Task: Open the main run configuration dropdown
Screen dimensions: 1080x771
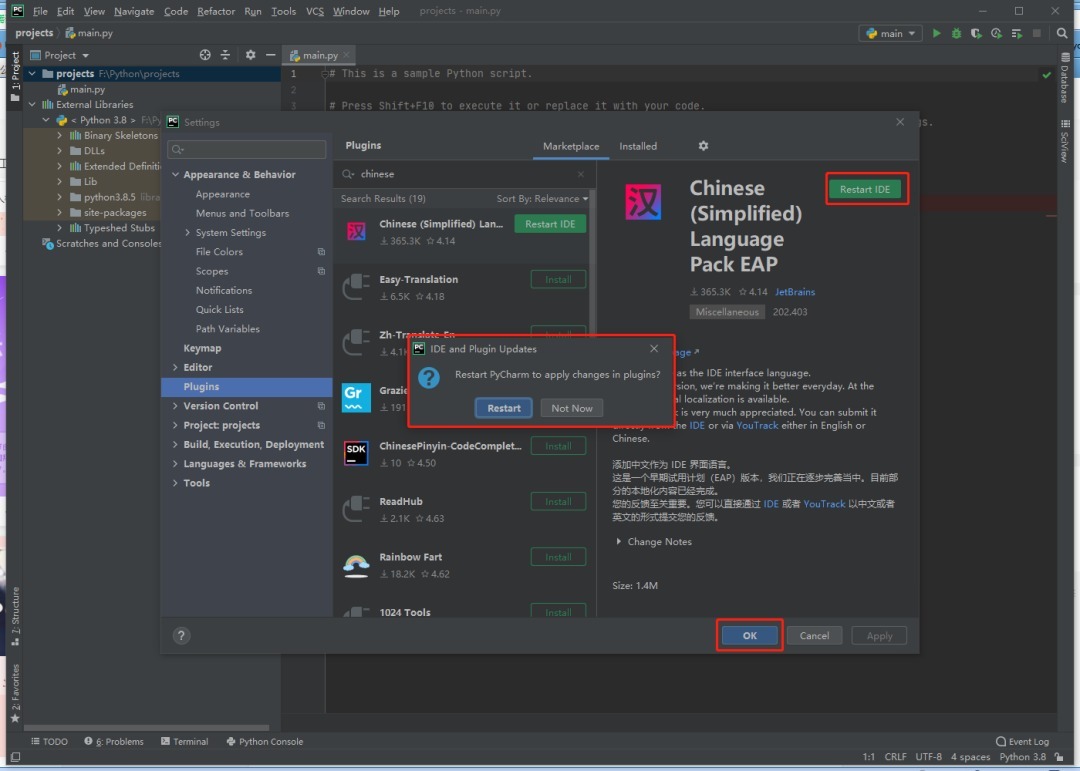Action: [x=890, y=32]
